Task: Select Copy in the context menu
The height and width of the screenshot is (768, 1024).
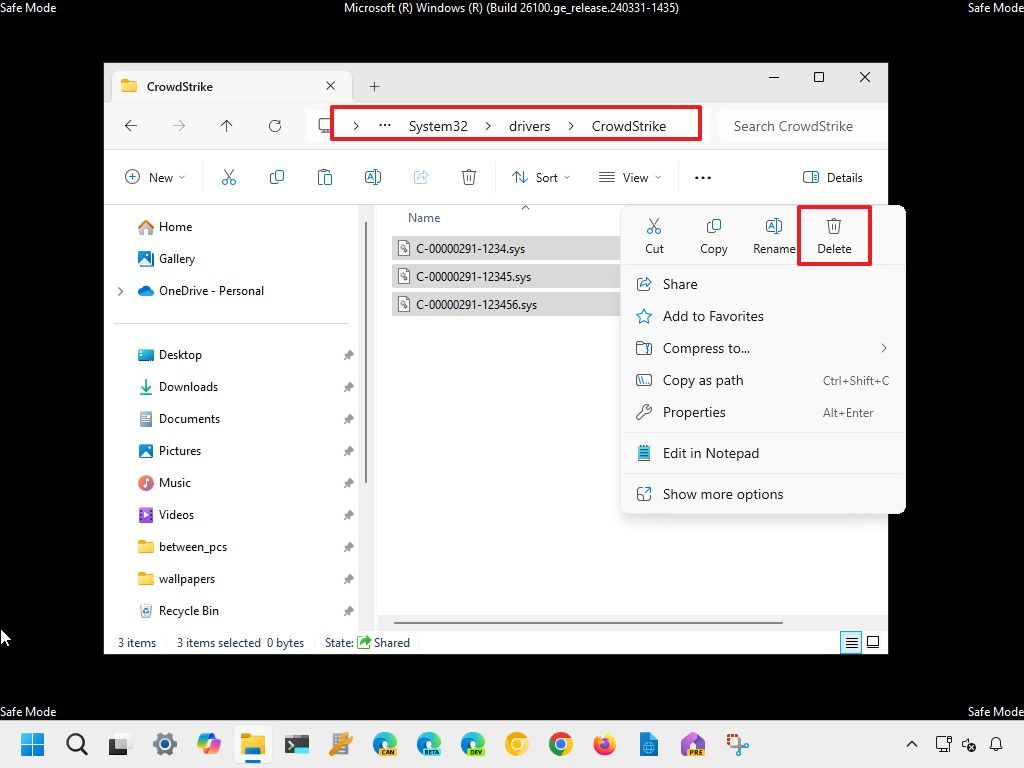Action: (713, 235)
